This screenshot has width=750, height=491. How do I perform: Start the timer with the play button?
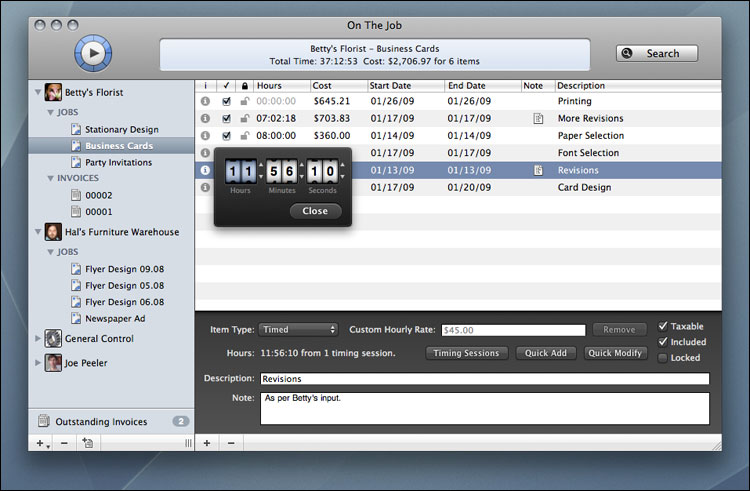[x=93, y=52]
